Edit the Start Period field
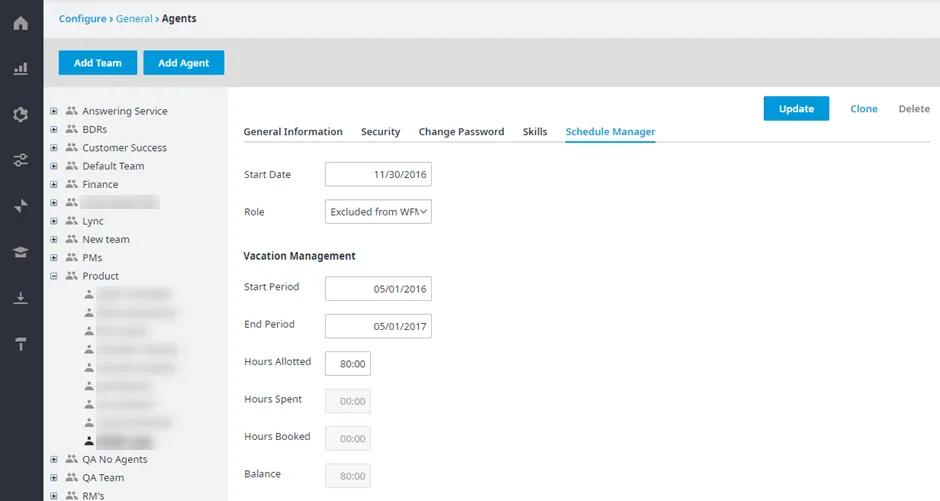The image size is (940, 501). click(378, 289)
